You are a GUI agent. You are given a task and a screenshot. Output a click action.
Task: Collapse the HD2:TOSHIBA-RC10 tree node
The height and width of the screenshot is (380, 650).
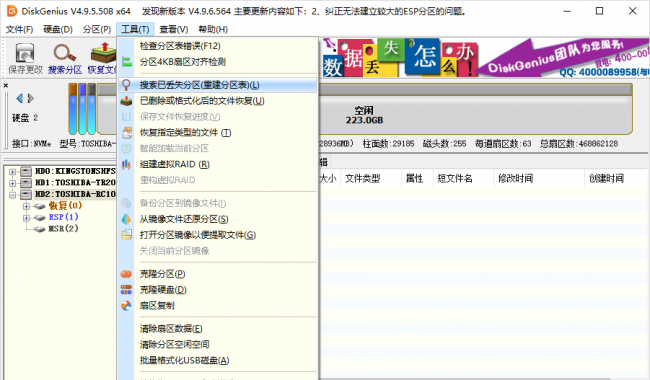(x=12, y=194)
